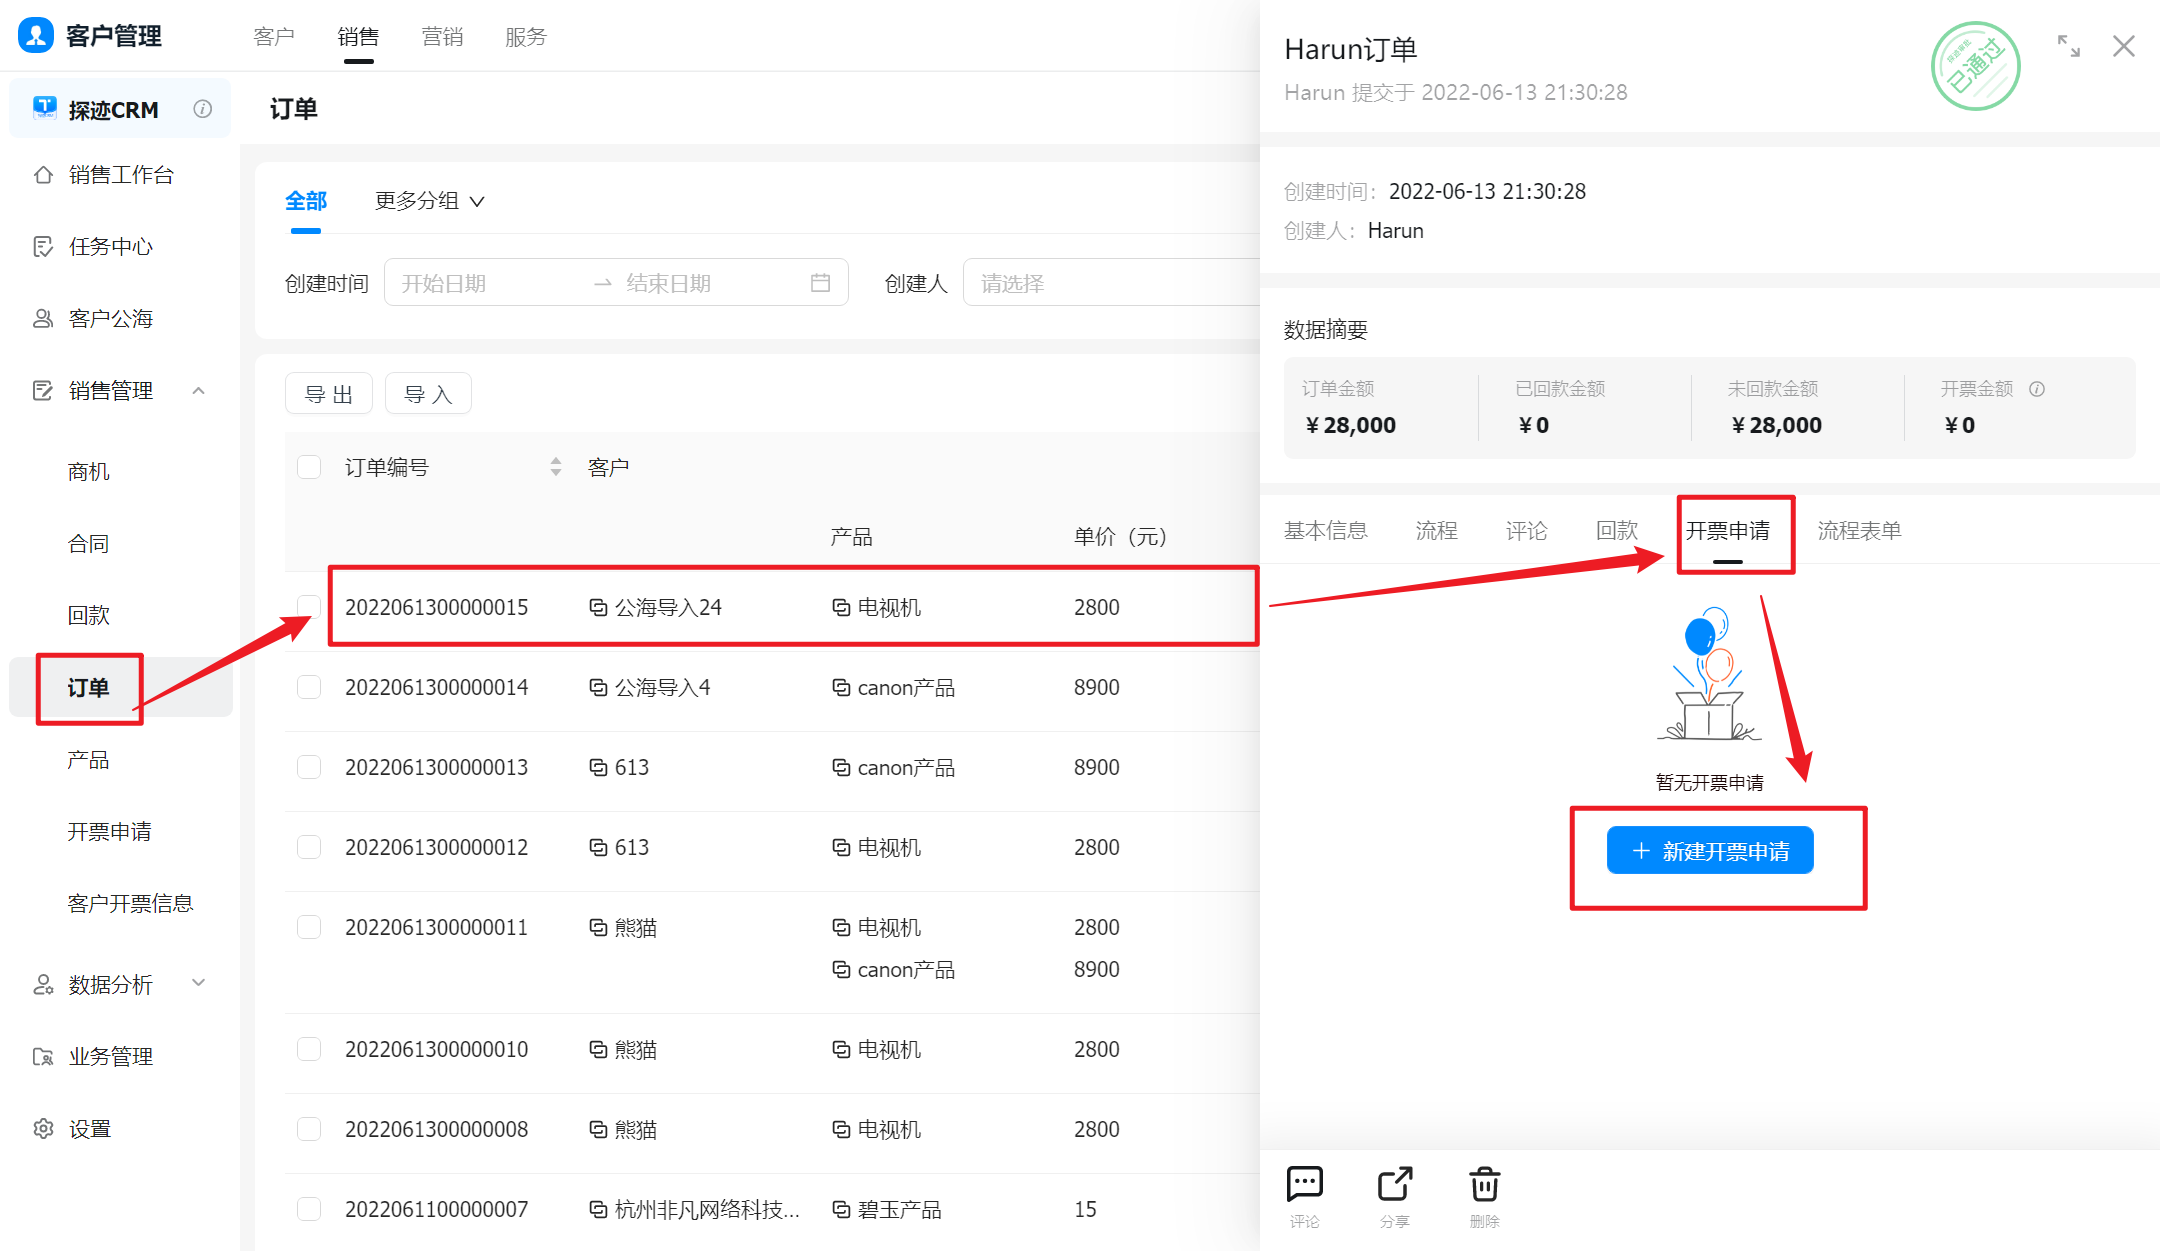The image size is (2160, 1251).
Task: Open the calendar icon in date range
Action: click(820, 283)
